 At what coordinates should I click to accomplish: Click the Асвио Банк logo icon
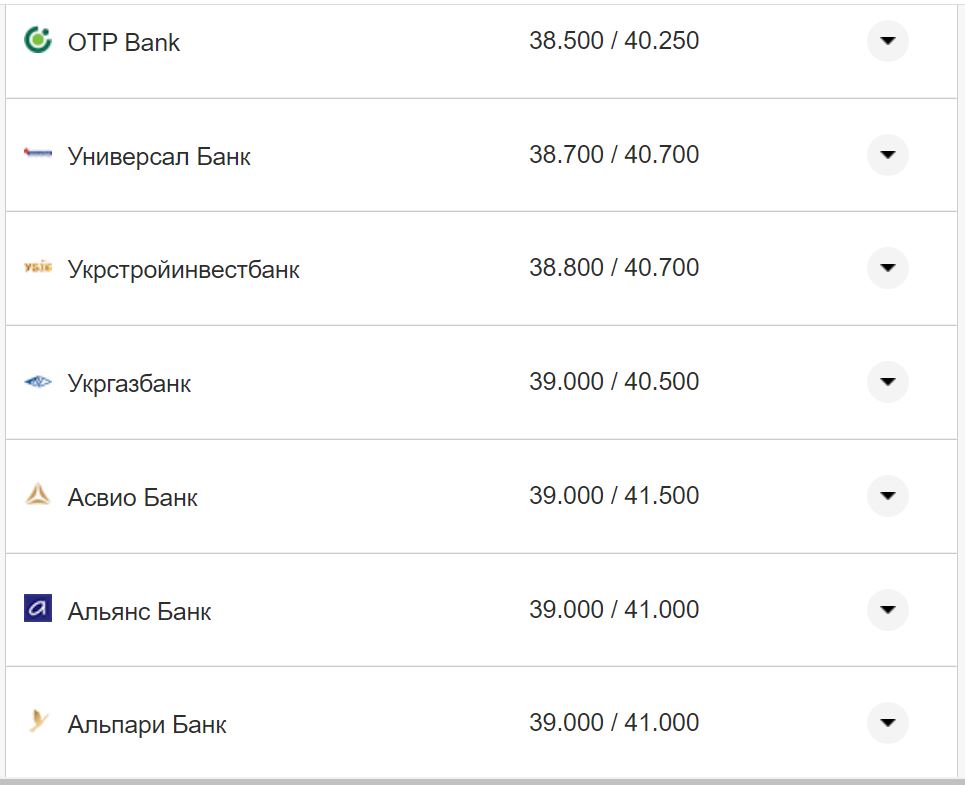38,495
